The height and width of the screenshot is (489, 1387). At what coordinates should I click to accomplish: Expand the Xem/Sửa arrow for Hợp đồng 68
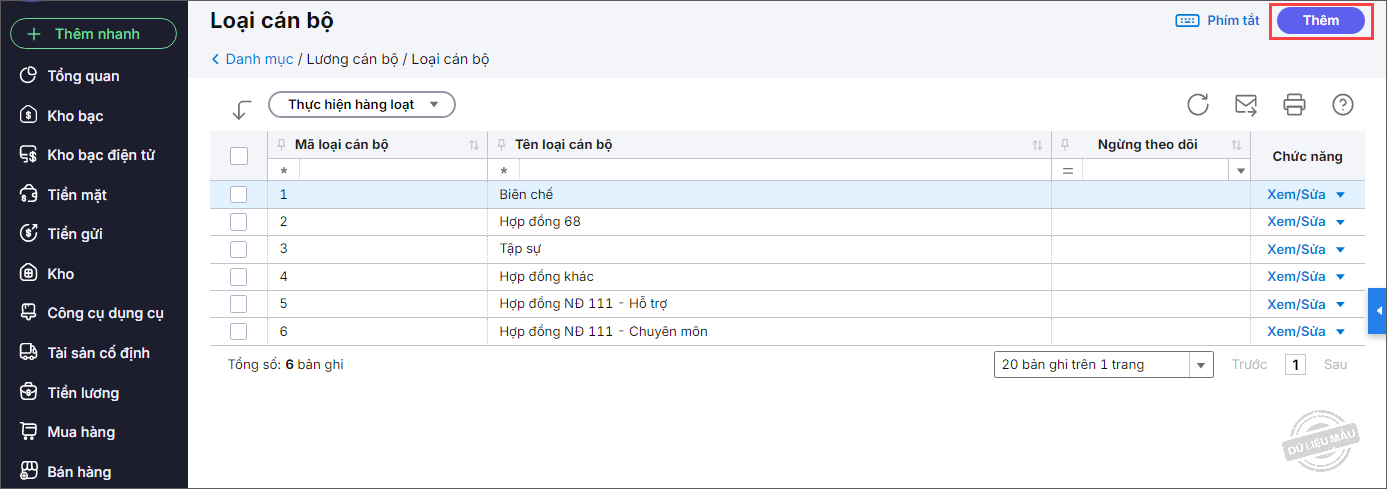coord(1341,222)
